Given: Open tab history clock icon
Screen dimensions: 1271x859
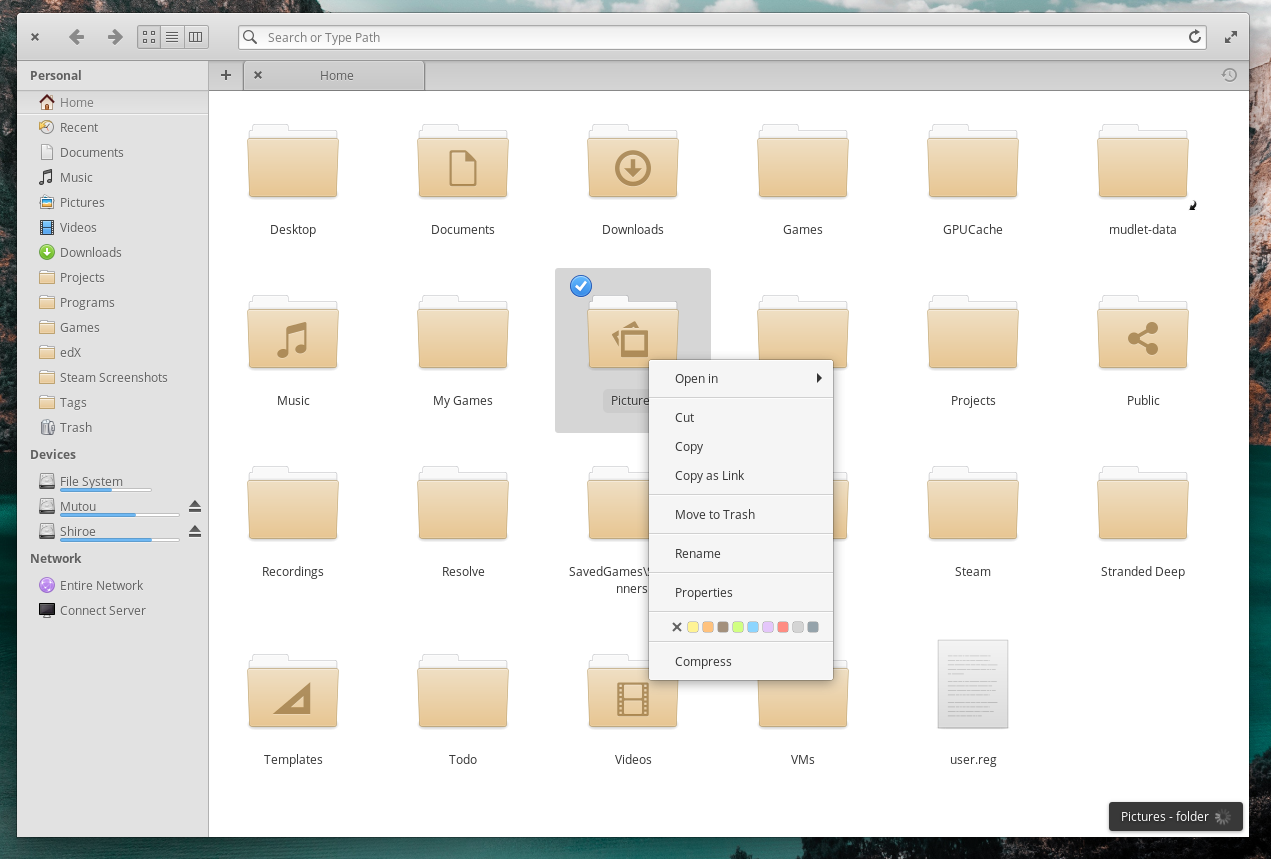Looking at the screenshot, I should coord(1229,75).
